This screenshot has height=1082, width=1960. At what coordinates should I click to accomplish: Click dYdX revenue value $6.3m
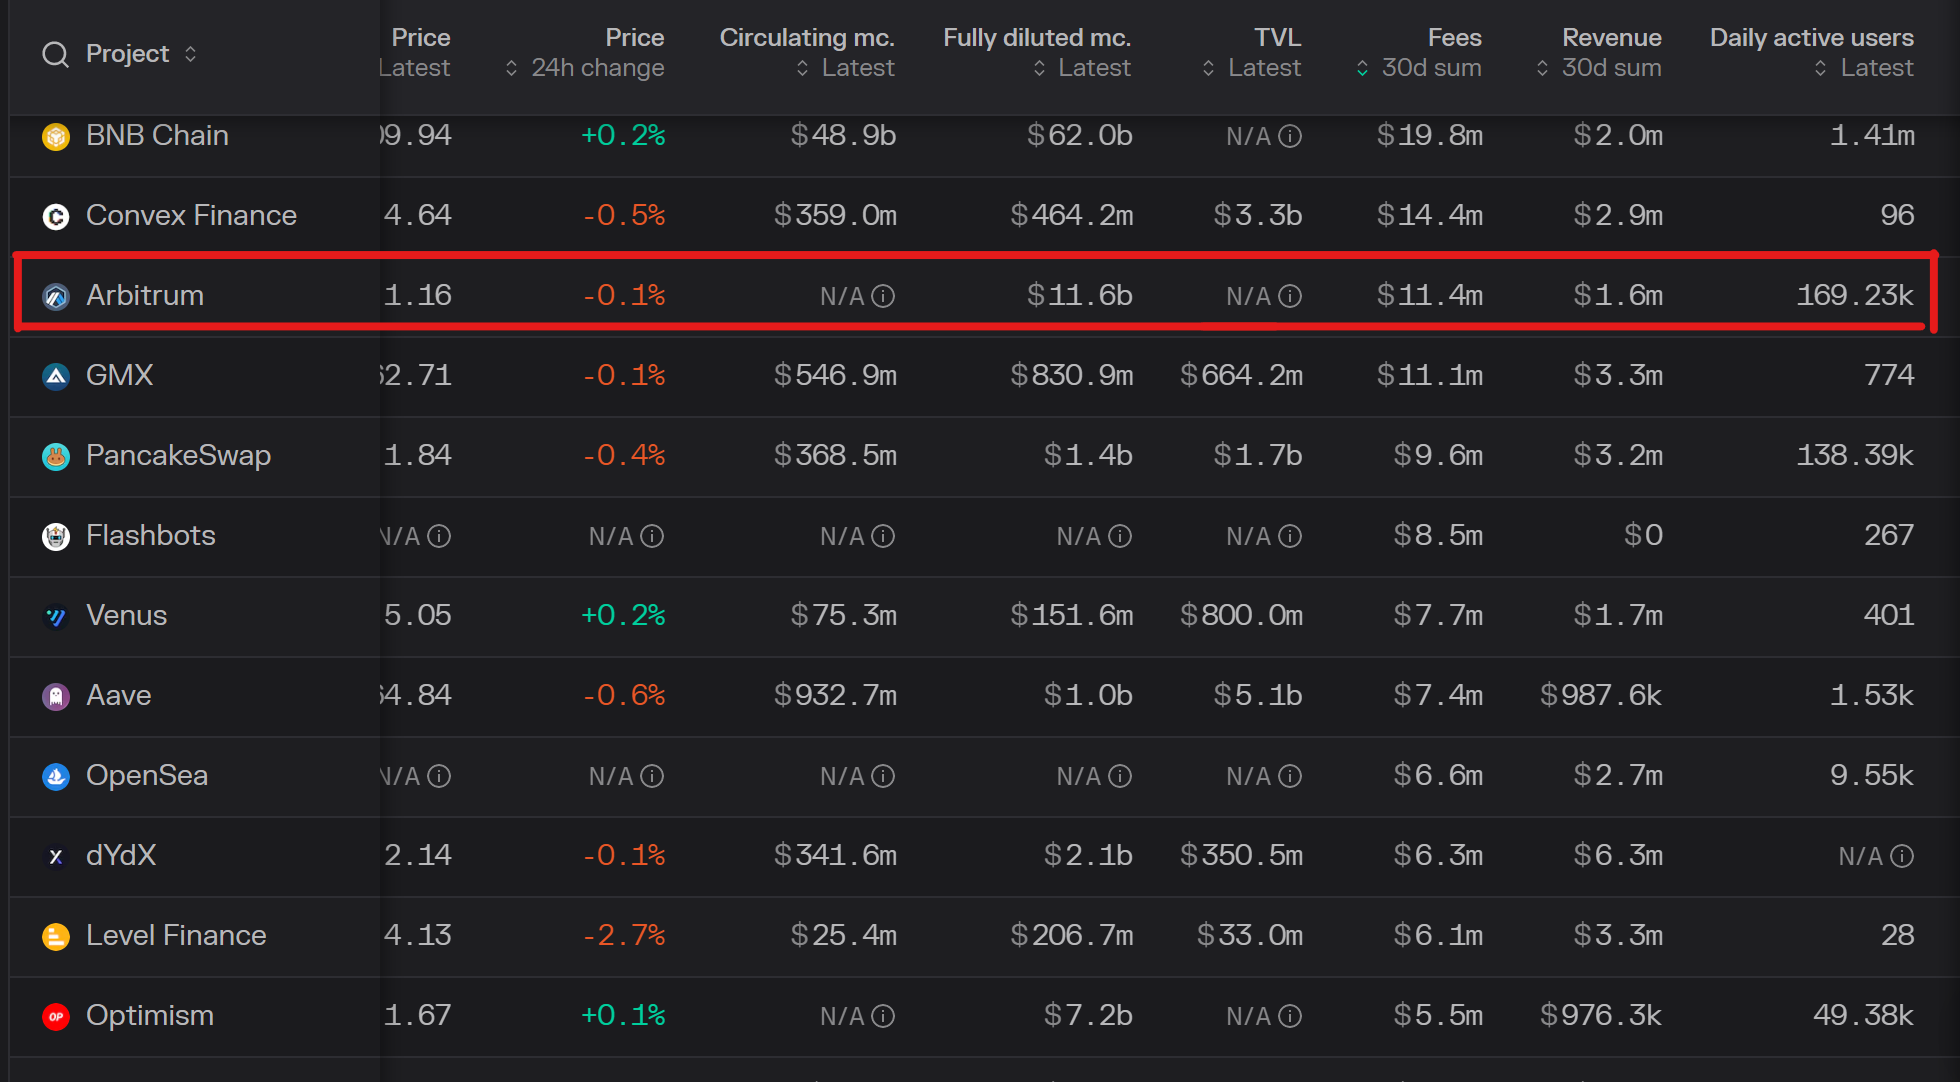tap(1618, 855)
